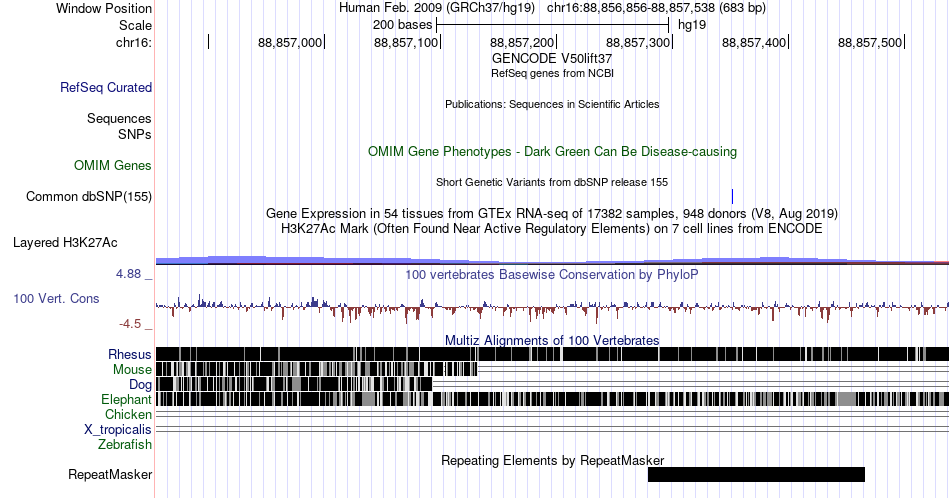Click the Window Position label
This screenshot has height=498, width=950.
click(104, 8)
